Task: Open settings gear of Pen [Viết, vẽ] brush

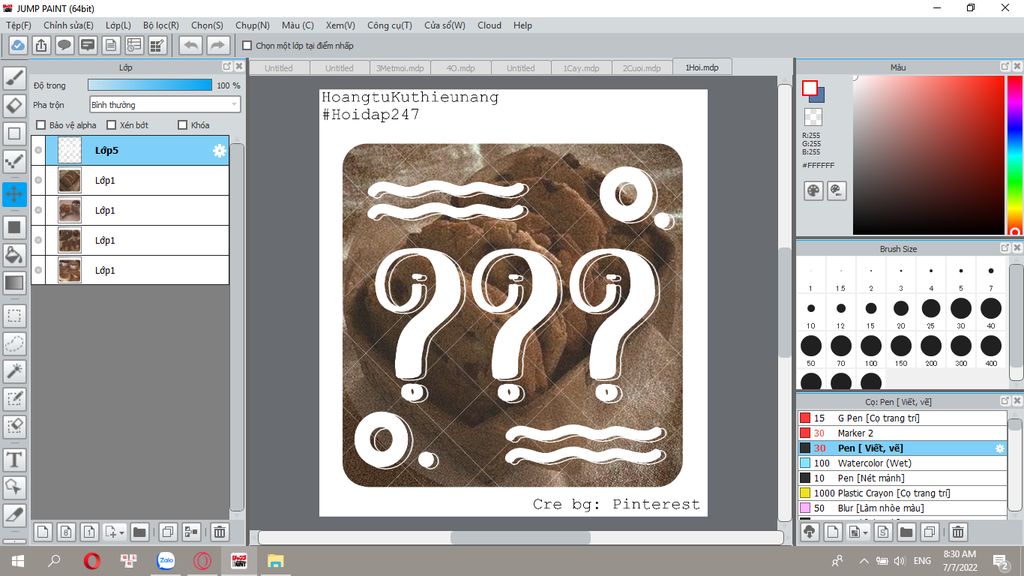Action: 999,448
